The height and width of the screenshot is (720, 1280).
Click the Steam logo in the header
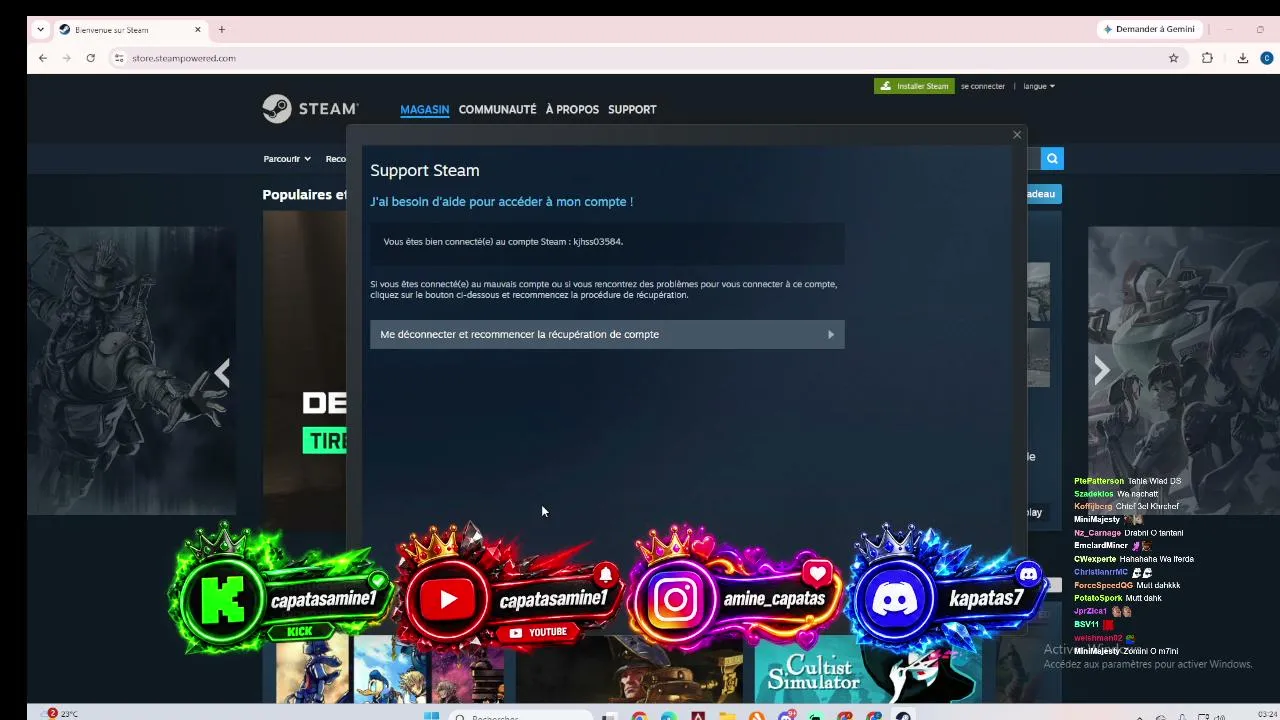310,109
